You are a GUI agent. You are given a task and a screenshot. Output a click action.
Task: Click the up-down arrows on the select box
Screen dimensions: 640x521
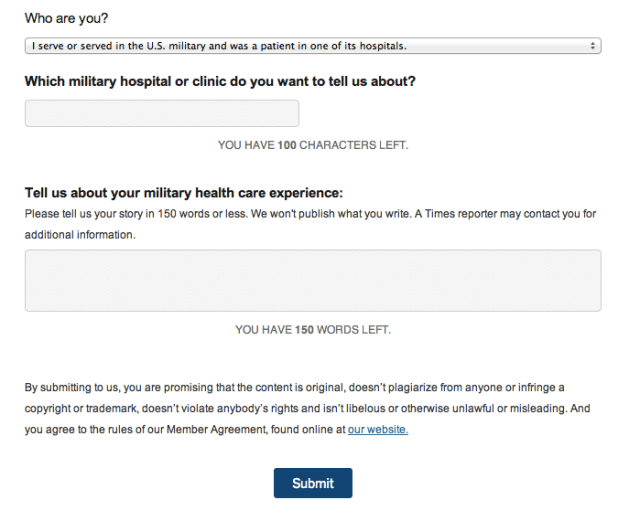click(594, 46)
